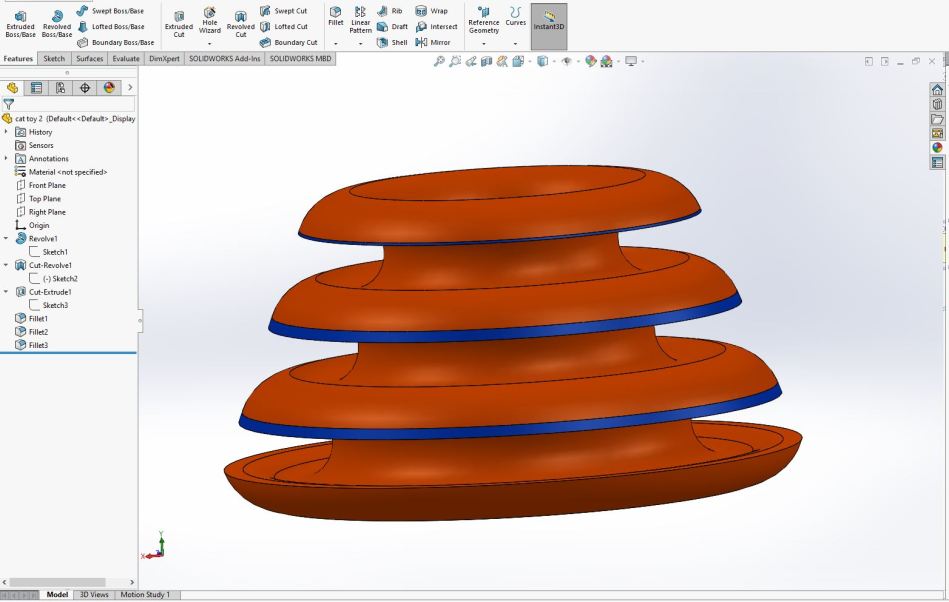949x602 pixels.
Task: Switch to the Sketch tab
Action: (x=54, y=59)
